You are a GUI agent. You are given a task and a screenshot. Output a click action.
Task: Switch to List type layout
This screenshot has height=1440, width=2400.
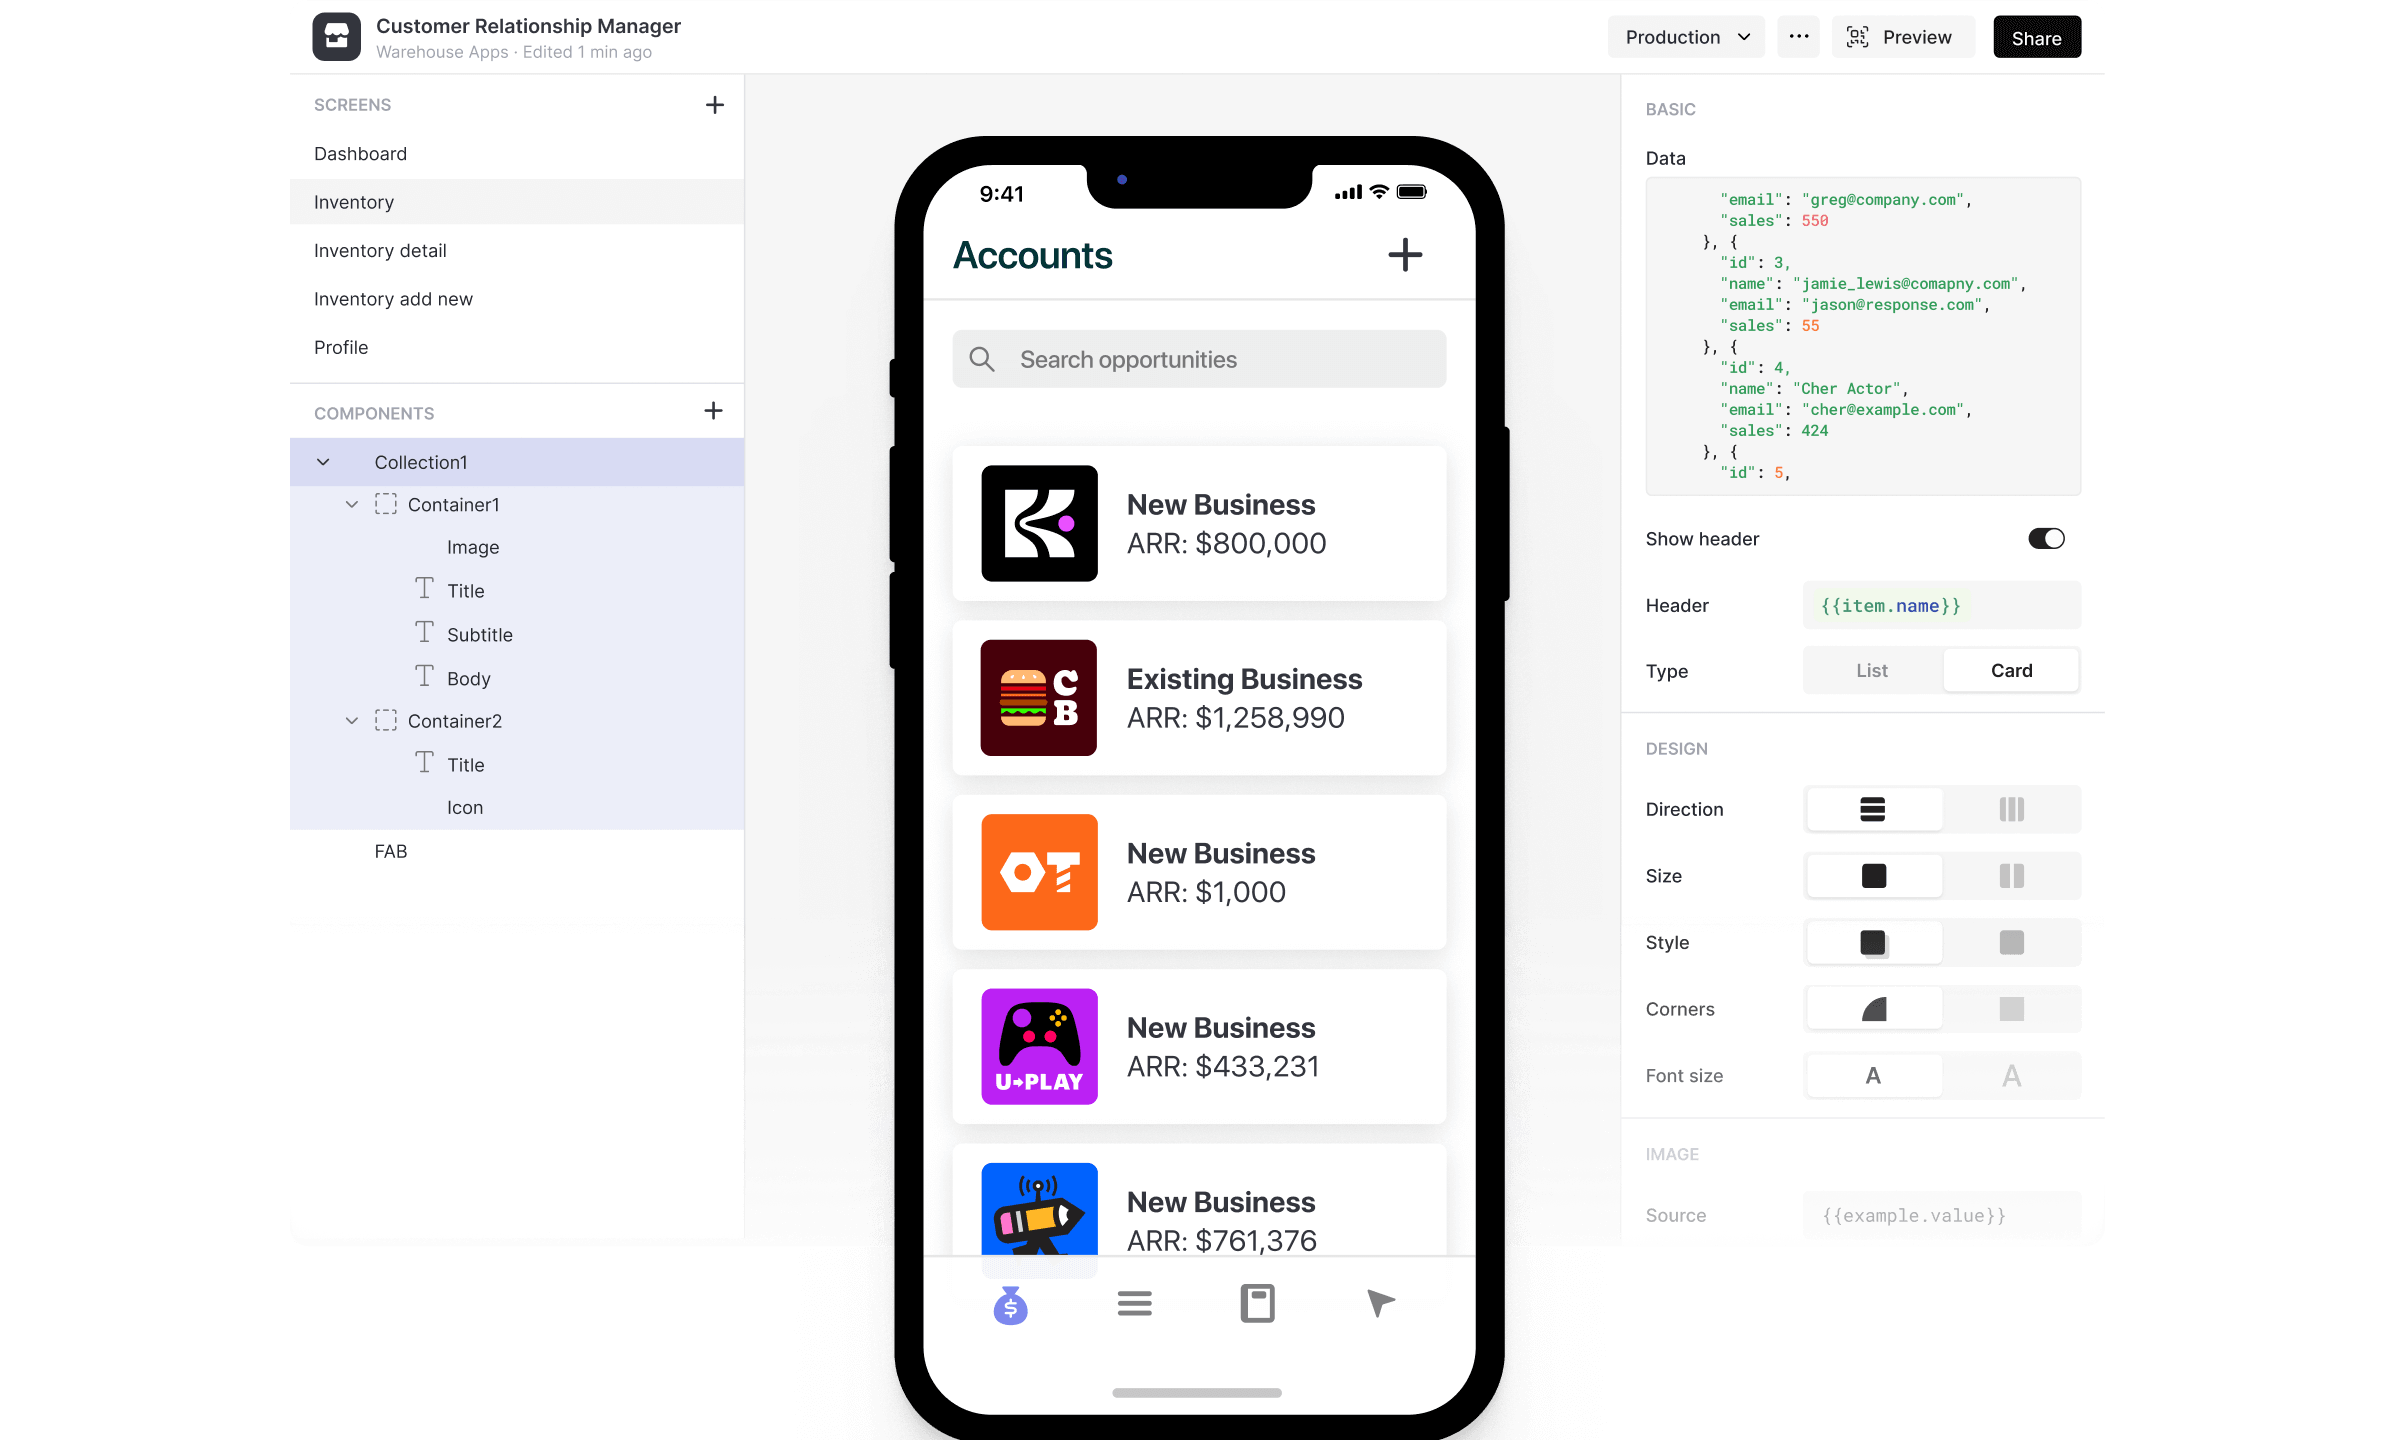pyautogui.click(x=1872, y=669)
